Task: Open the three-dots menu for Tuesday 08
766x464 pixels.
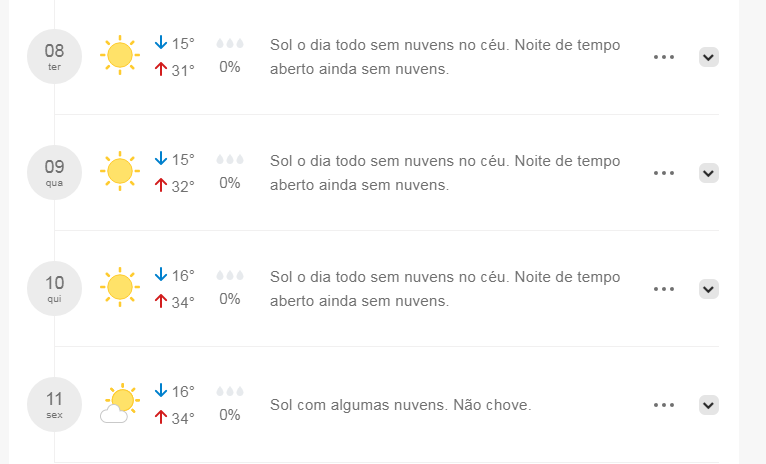Action: (x=664, y=57)
